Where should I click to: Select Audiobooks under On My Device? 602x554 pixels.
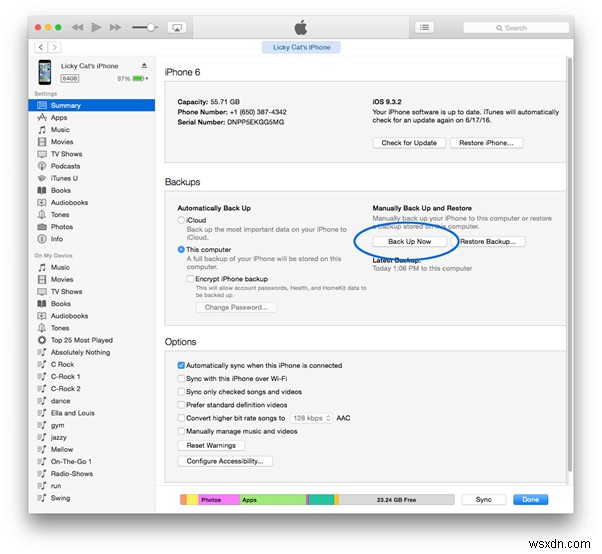91,316
